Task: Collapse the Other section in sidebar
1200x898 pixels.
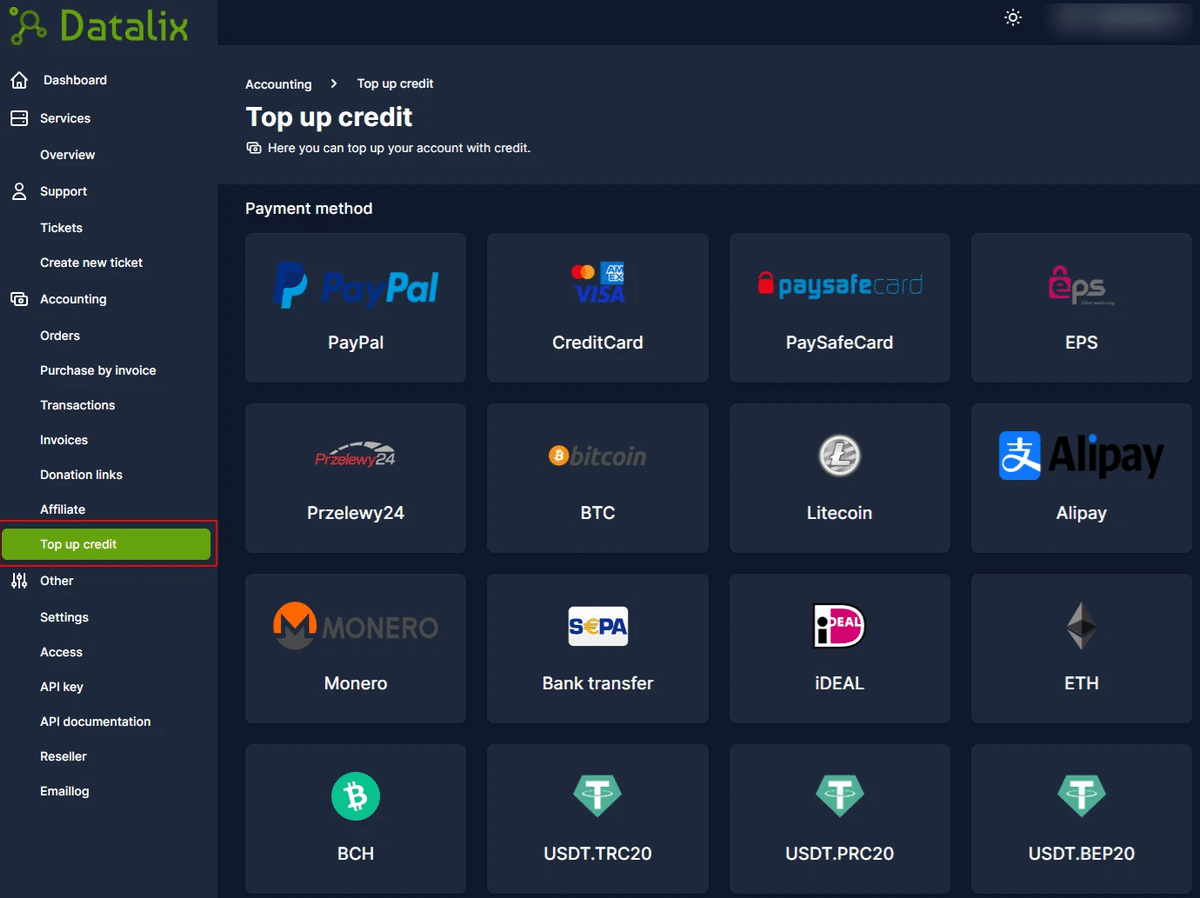Action: (x=57, y=580)
